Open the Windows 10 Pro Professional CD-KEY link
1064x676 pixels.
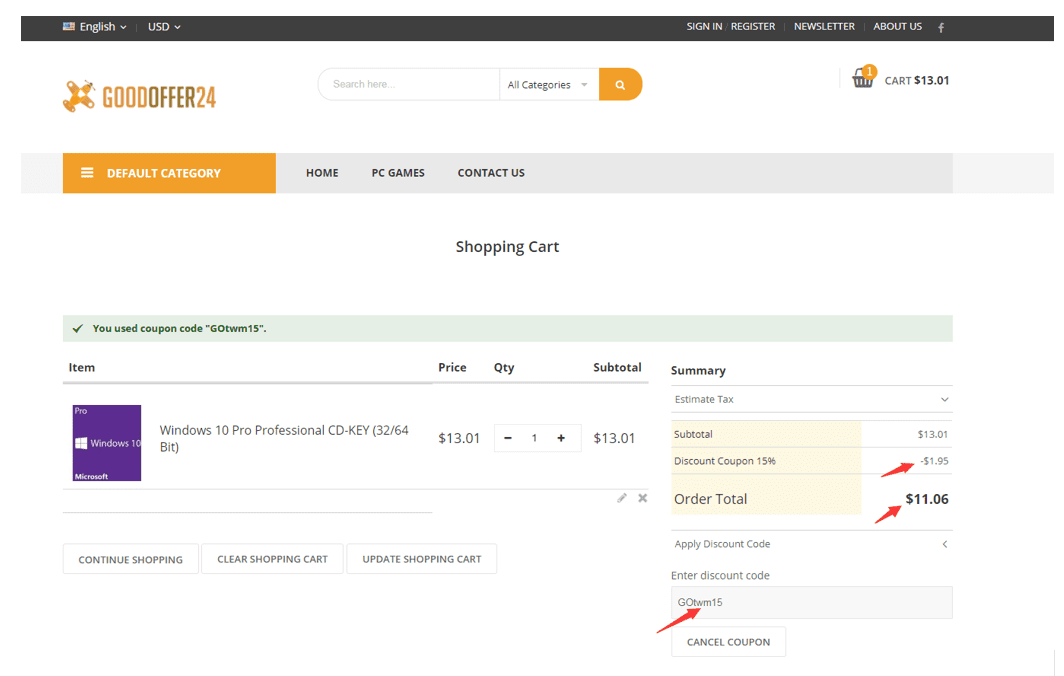284,438
